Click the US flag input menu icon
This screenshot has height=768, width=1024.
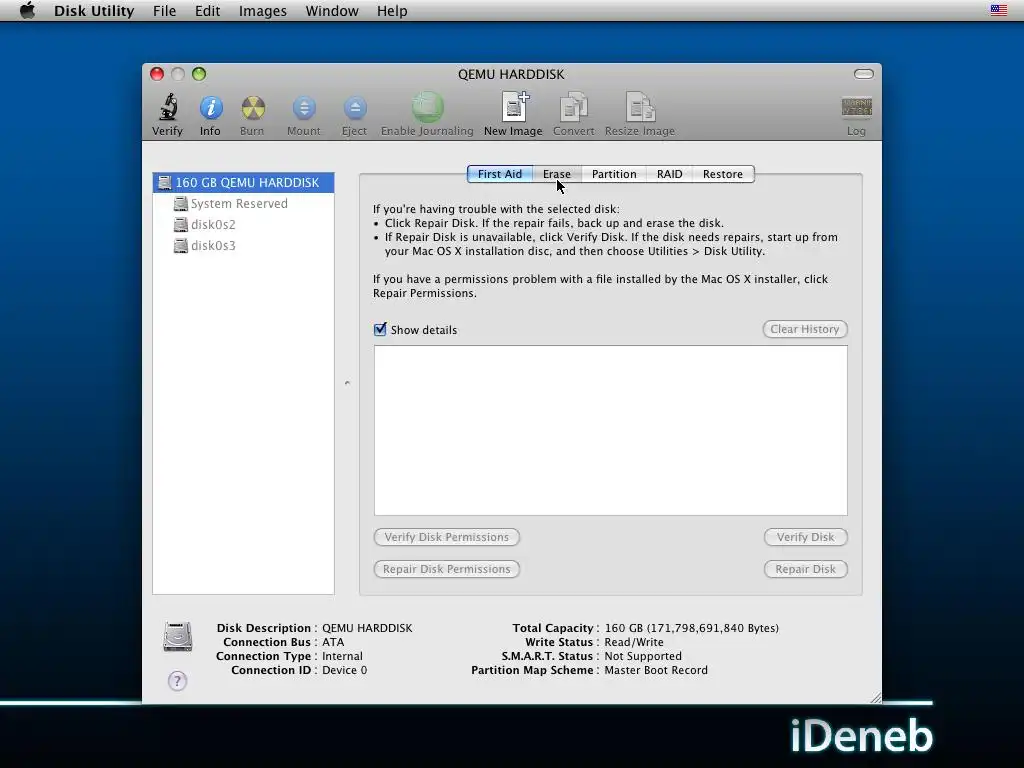(x=998, y=10)
